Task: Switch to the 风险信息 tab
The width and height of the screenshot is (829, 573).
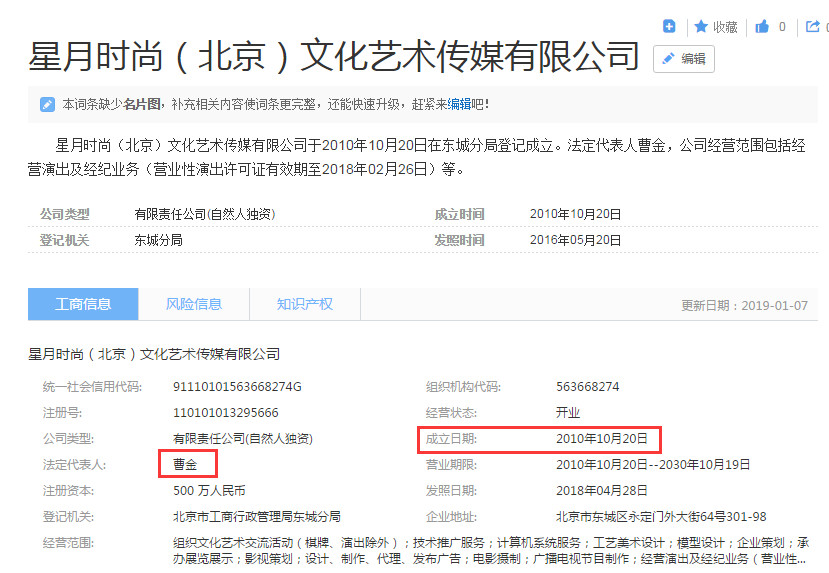Action: pyautogui.click(x=194, y=304)
